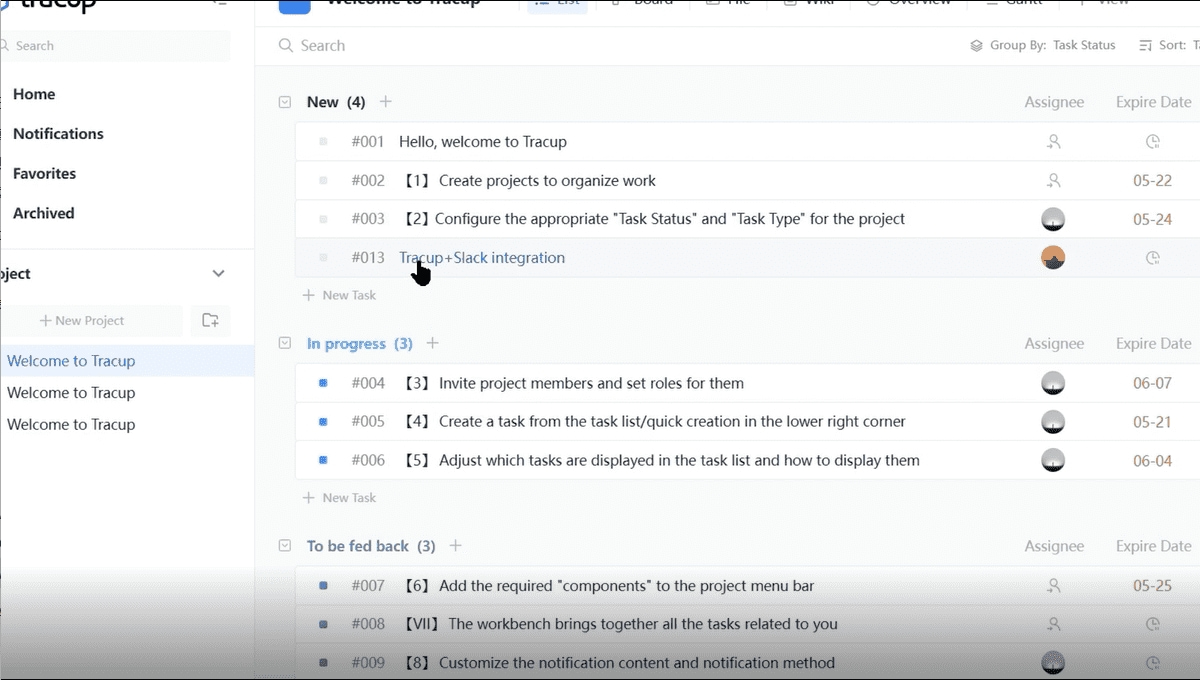The image size is (1200, 680).
Task: Open the Group By: Task Status dropdown
Action: point(1043,46)
